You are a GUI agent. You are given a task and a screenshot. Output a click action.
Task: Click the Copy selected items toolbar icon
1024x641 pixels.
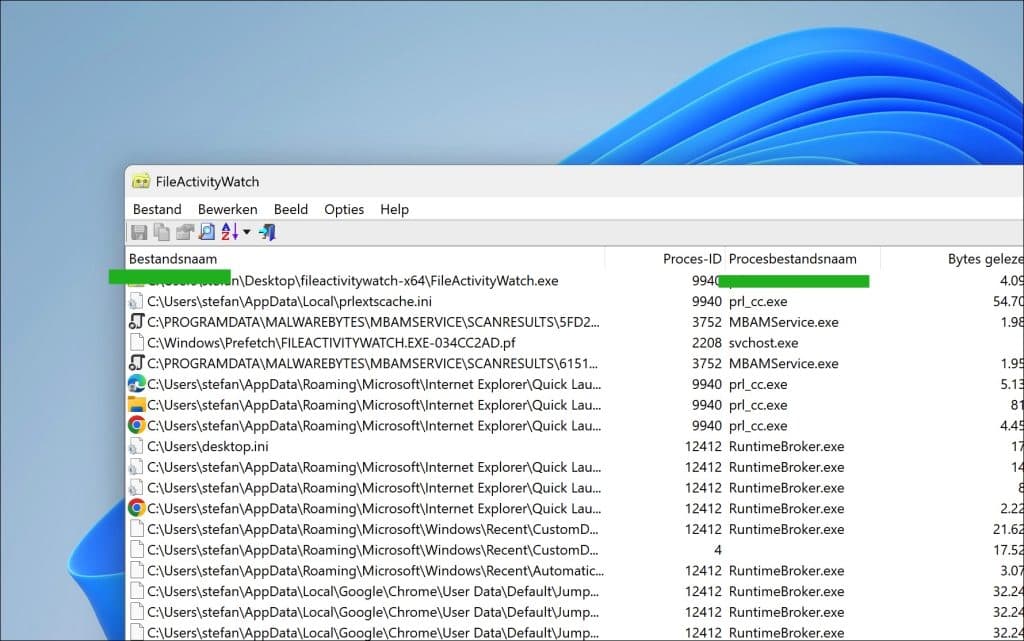tap(161, 232)
